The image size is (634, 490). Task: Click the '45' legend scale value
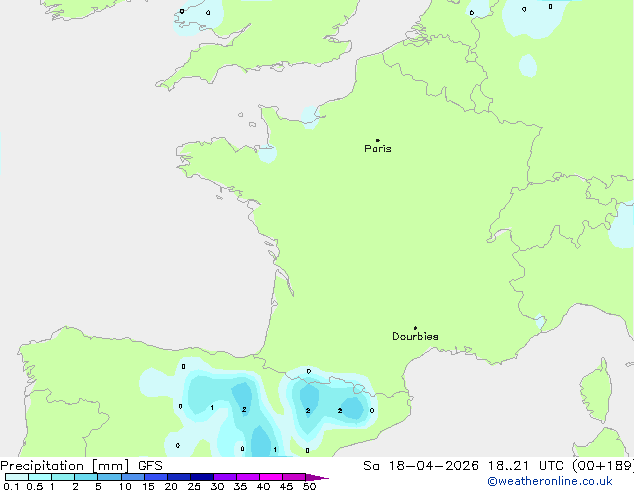point(286,486)
